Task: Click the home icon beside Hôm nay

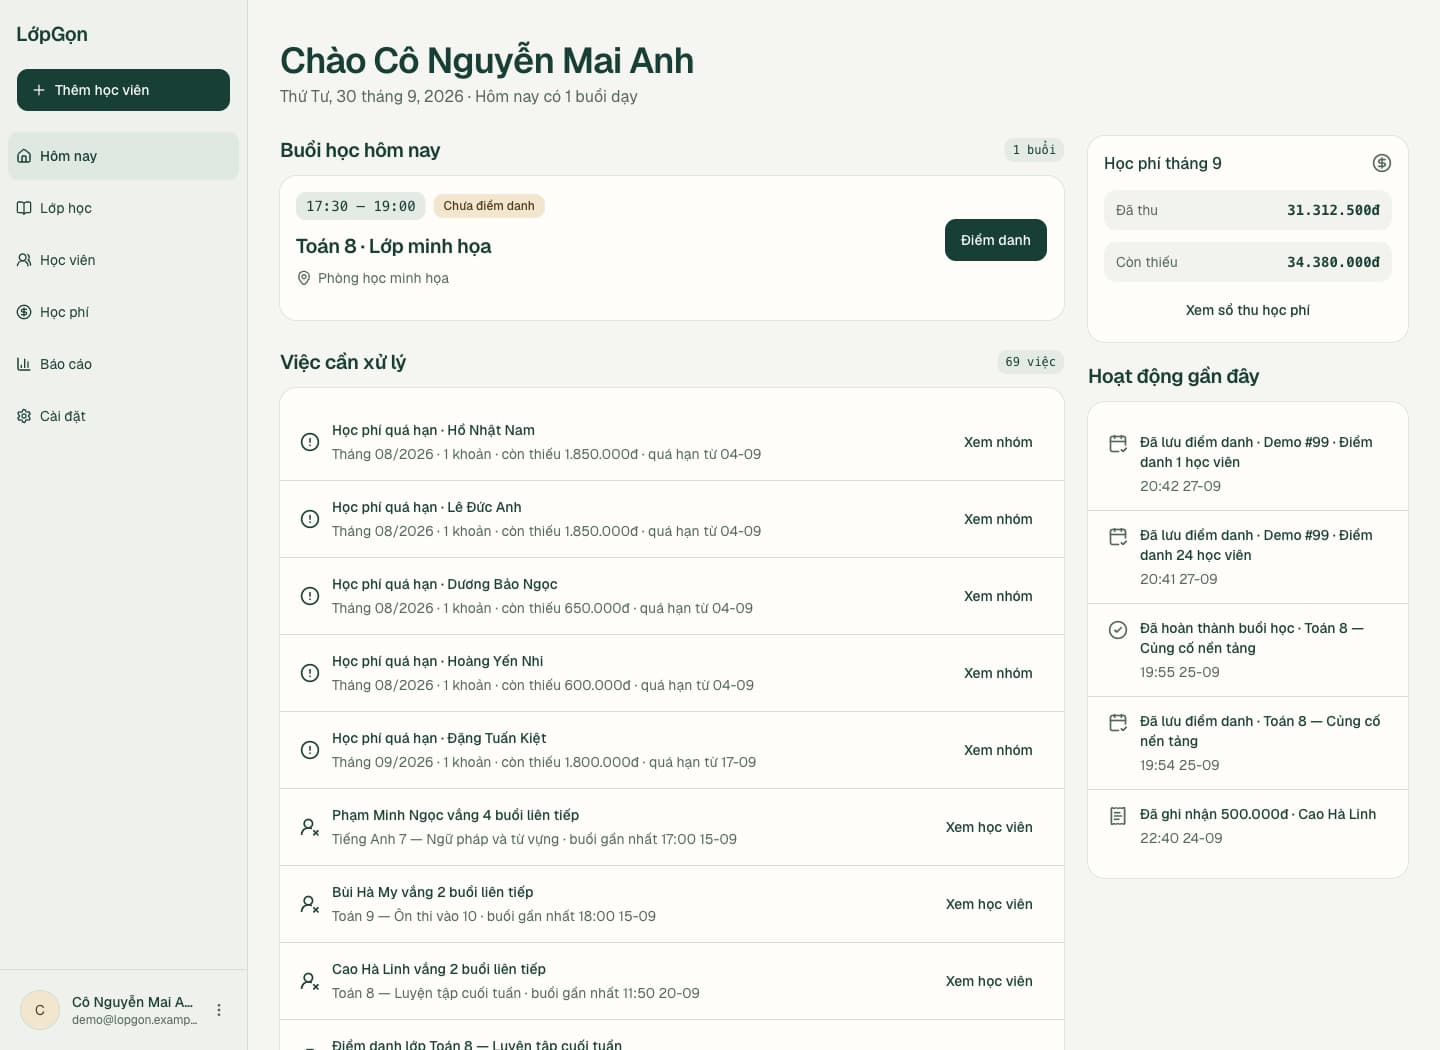Action: (24, 156)
